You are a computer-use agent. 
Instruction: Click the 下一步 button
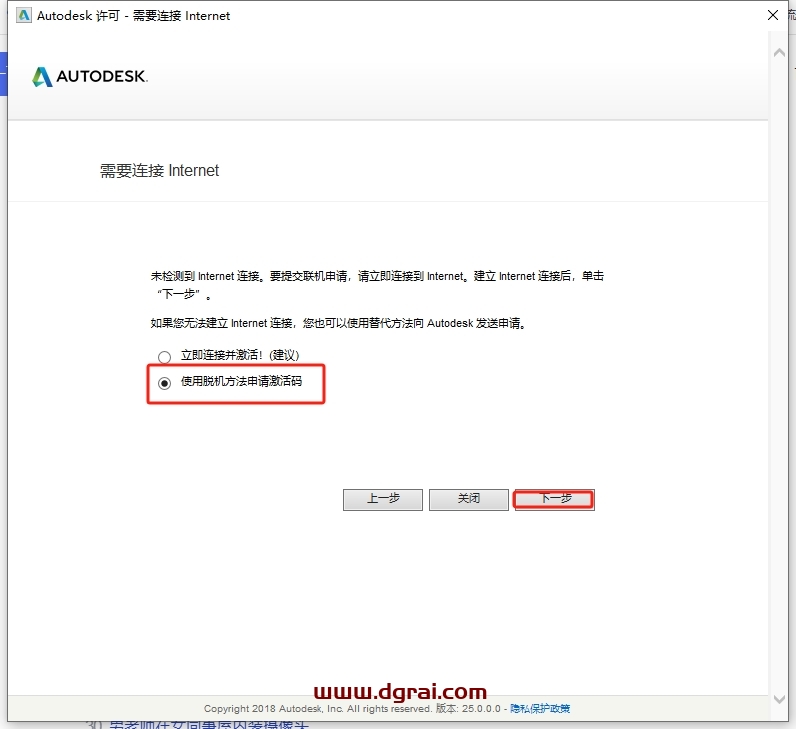point(554,500)
